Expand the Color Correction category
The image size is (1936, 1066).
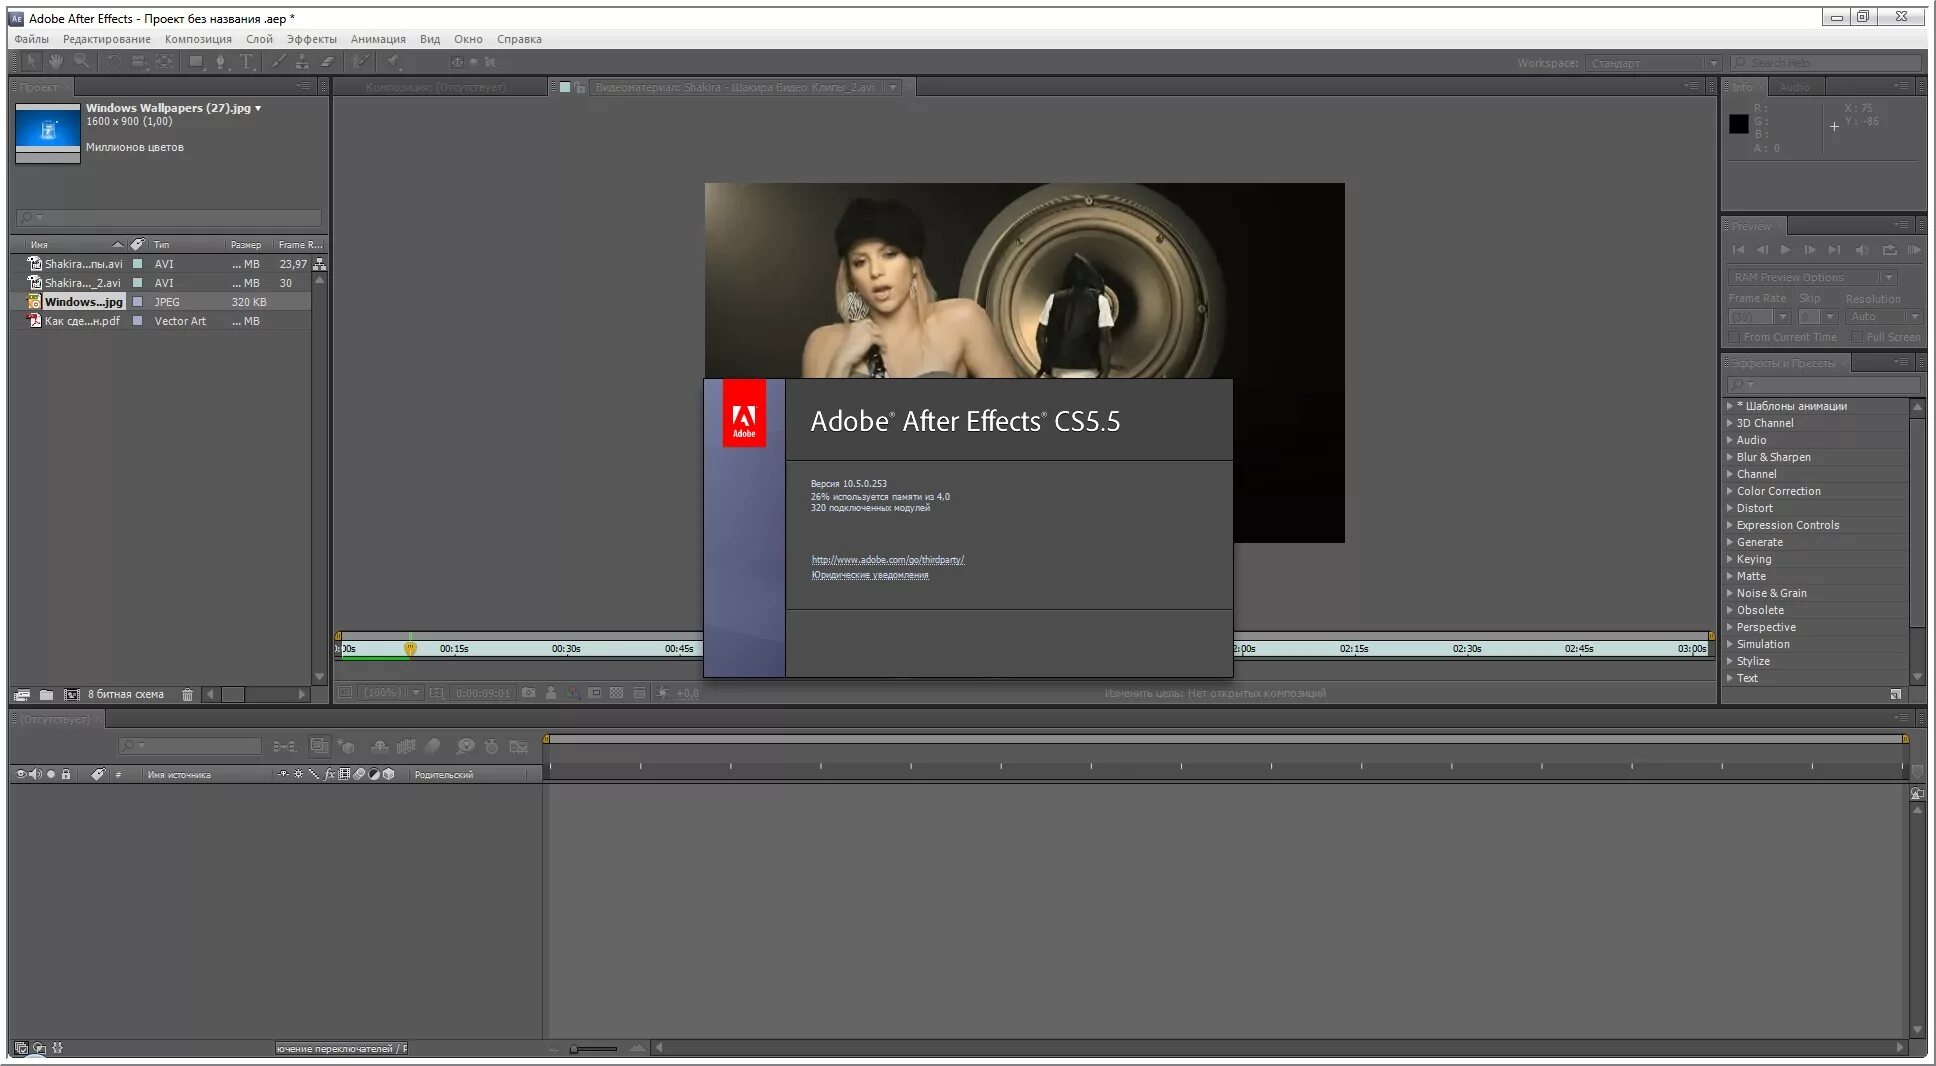[x=1729, y=491]
